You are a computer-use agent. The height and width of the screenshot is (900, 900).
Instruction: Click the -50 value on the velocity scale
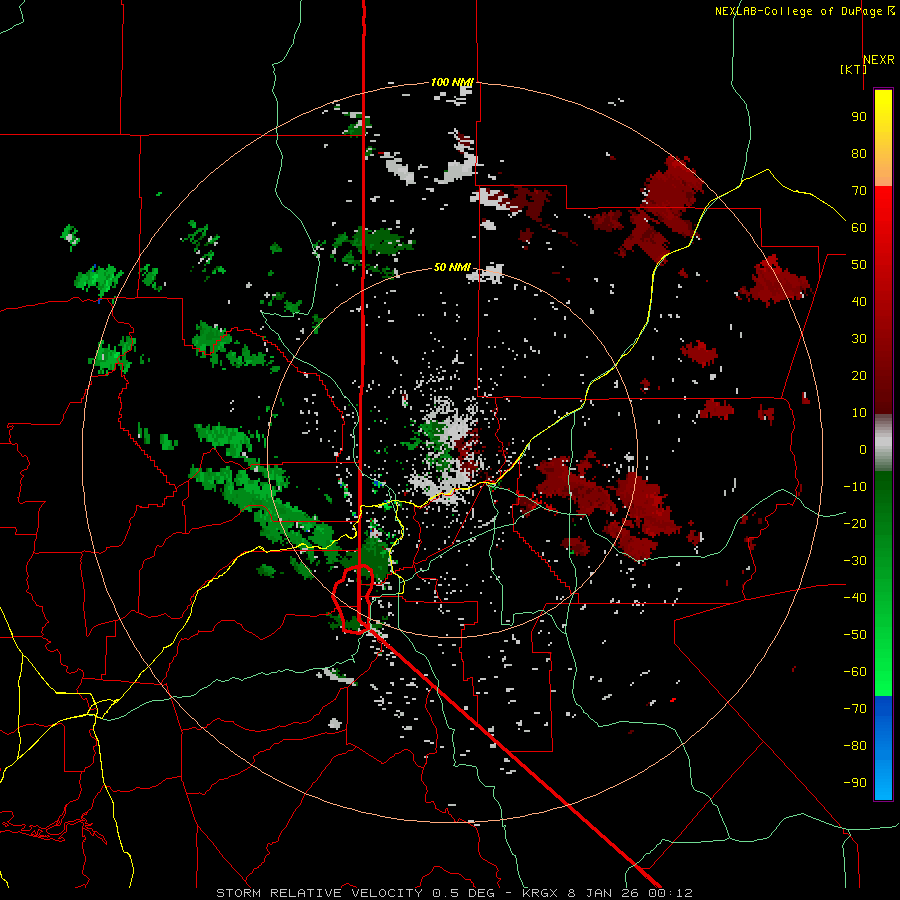(855, 635)
